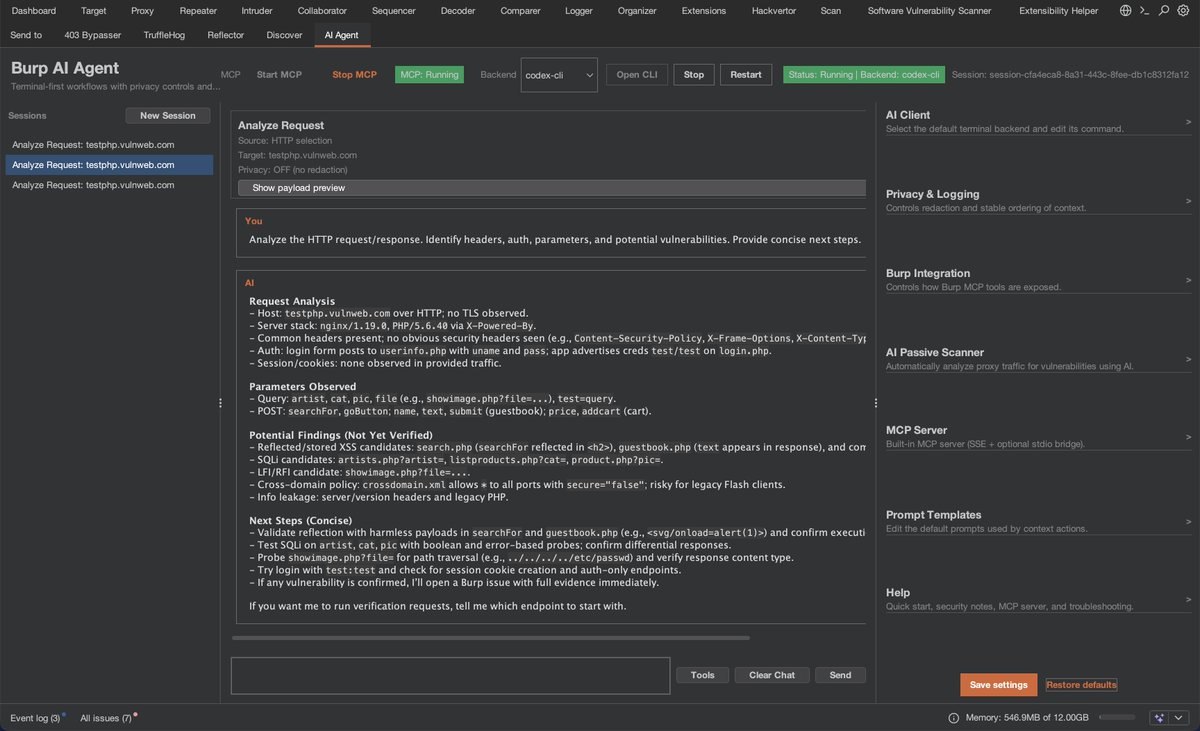Switch to the Intruder tab
Screen dimensions: 1200x731
coord(257,11)
